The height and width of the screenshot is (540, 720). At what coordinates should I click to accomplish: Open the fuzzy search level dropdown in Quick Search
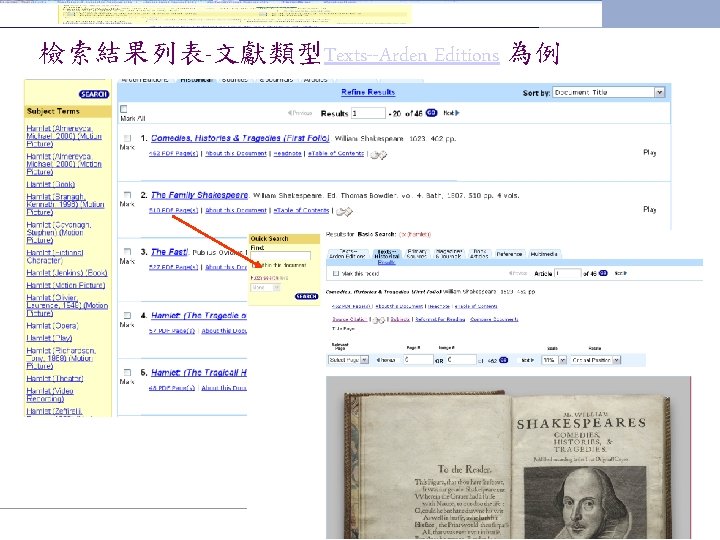[x=265, y=287]
